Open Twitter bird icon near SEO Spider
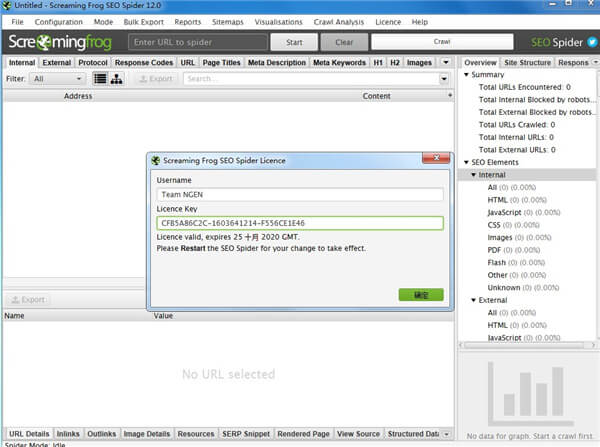600x447 pixels. [592, 42]
